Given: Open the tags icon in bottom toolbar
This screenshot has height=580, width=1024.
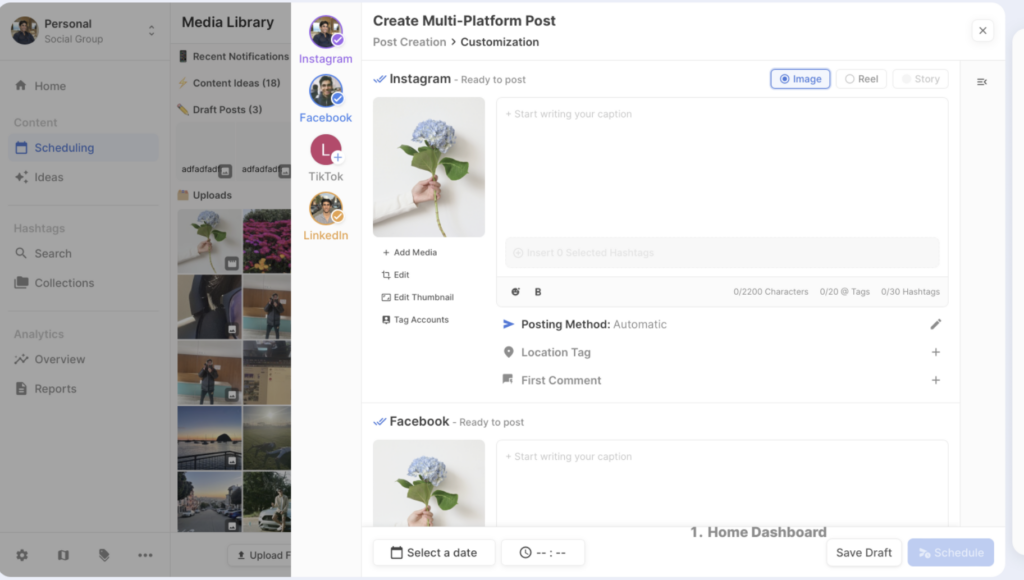Looking at the screenshot, I should (x=103, y=554).
